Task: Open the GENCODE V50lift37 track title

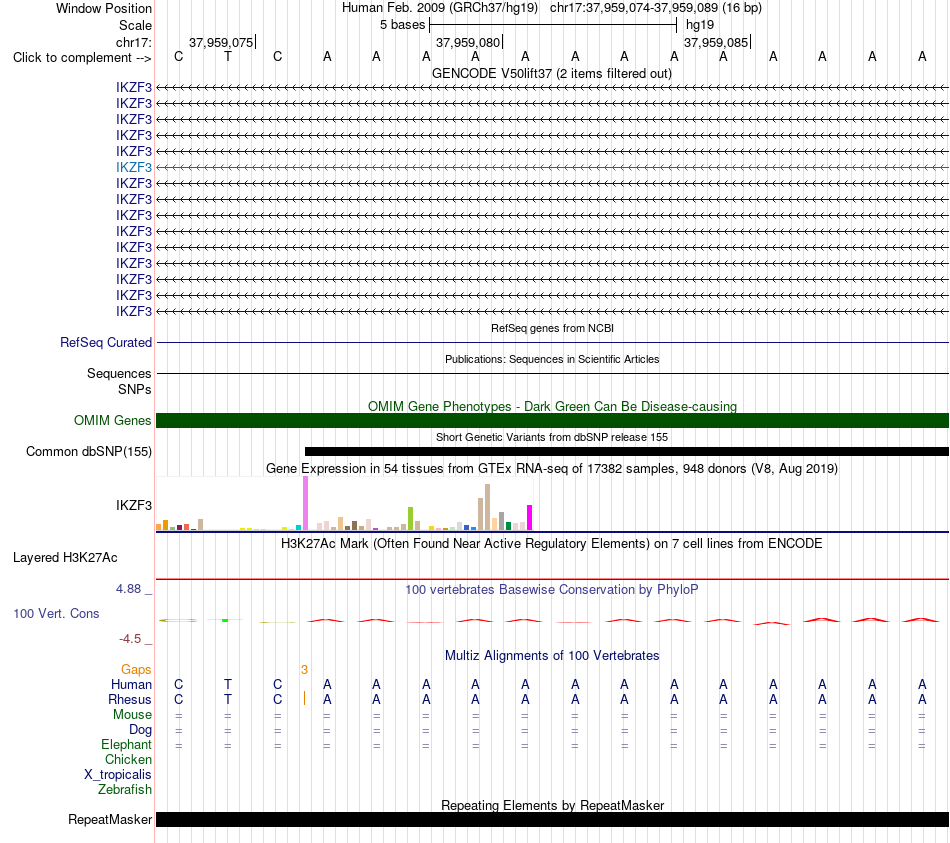Action: click(552, 73)
